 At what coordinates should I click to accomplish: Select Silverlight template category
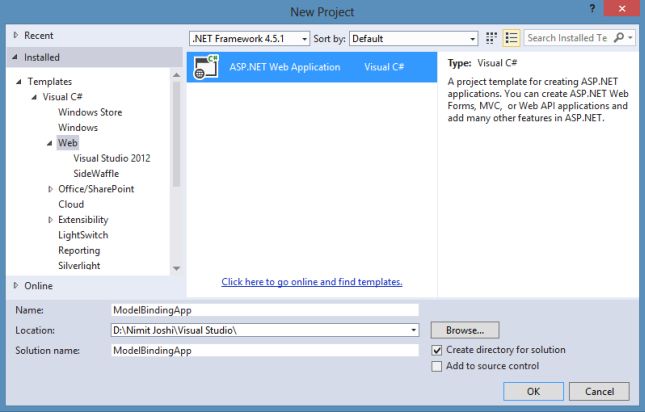pyautogui.click(x=79, y=266)
